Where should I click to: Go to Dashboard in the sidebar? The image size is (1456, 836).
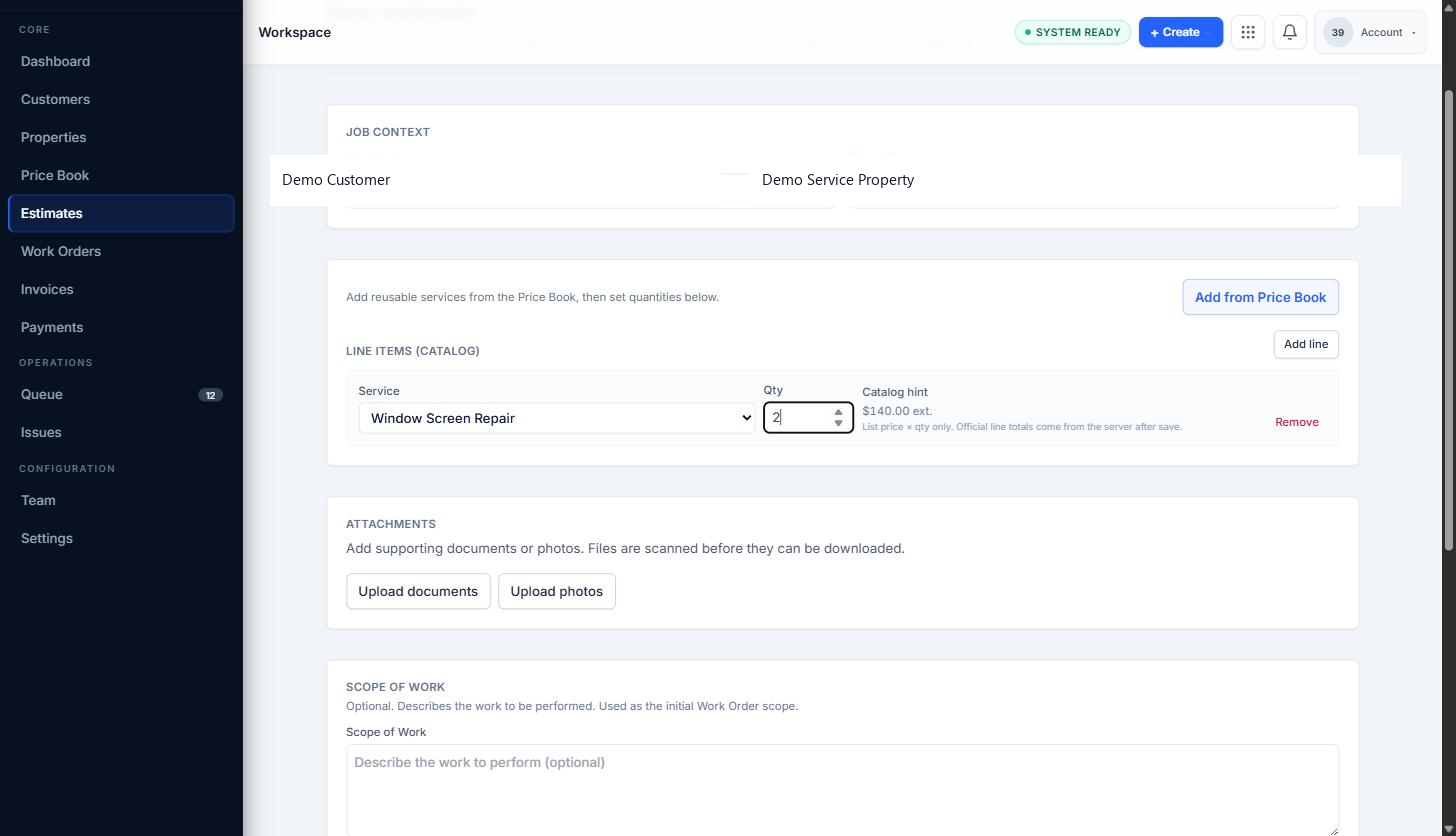point(121,61)
